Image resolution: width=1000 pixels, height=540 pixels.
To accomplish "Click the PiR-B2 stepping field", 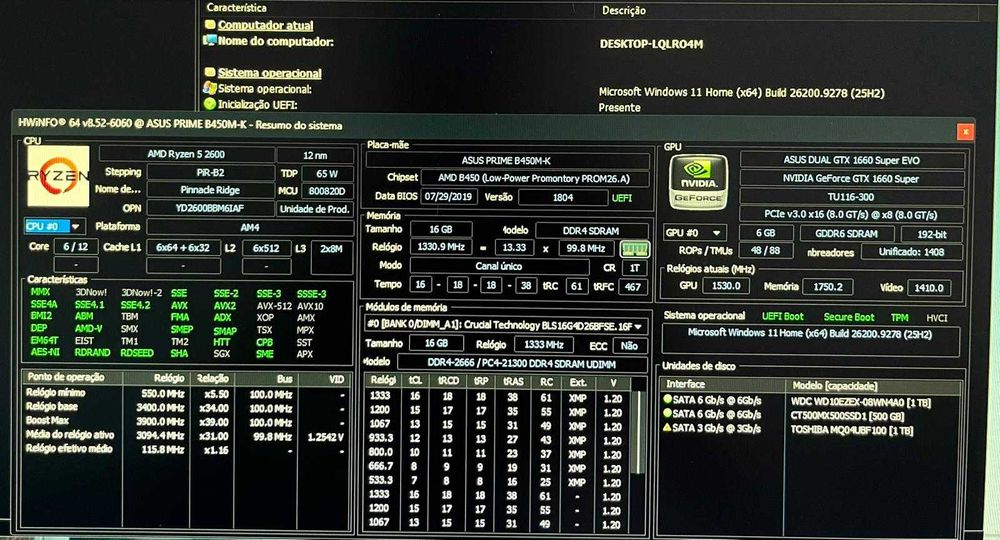I will tap(210, 172).
